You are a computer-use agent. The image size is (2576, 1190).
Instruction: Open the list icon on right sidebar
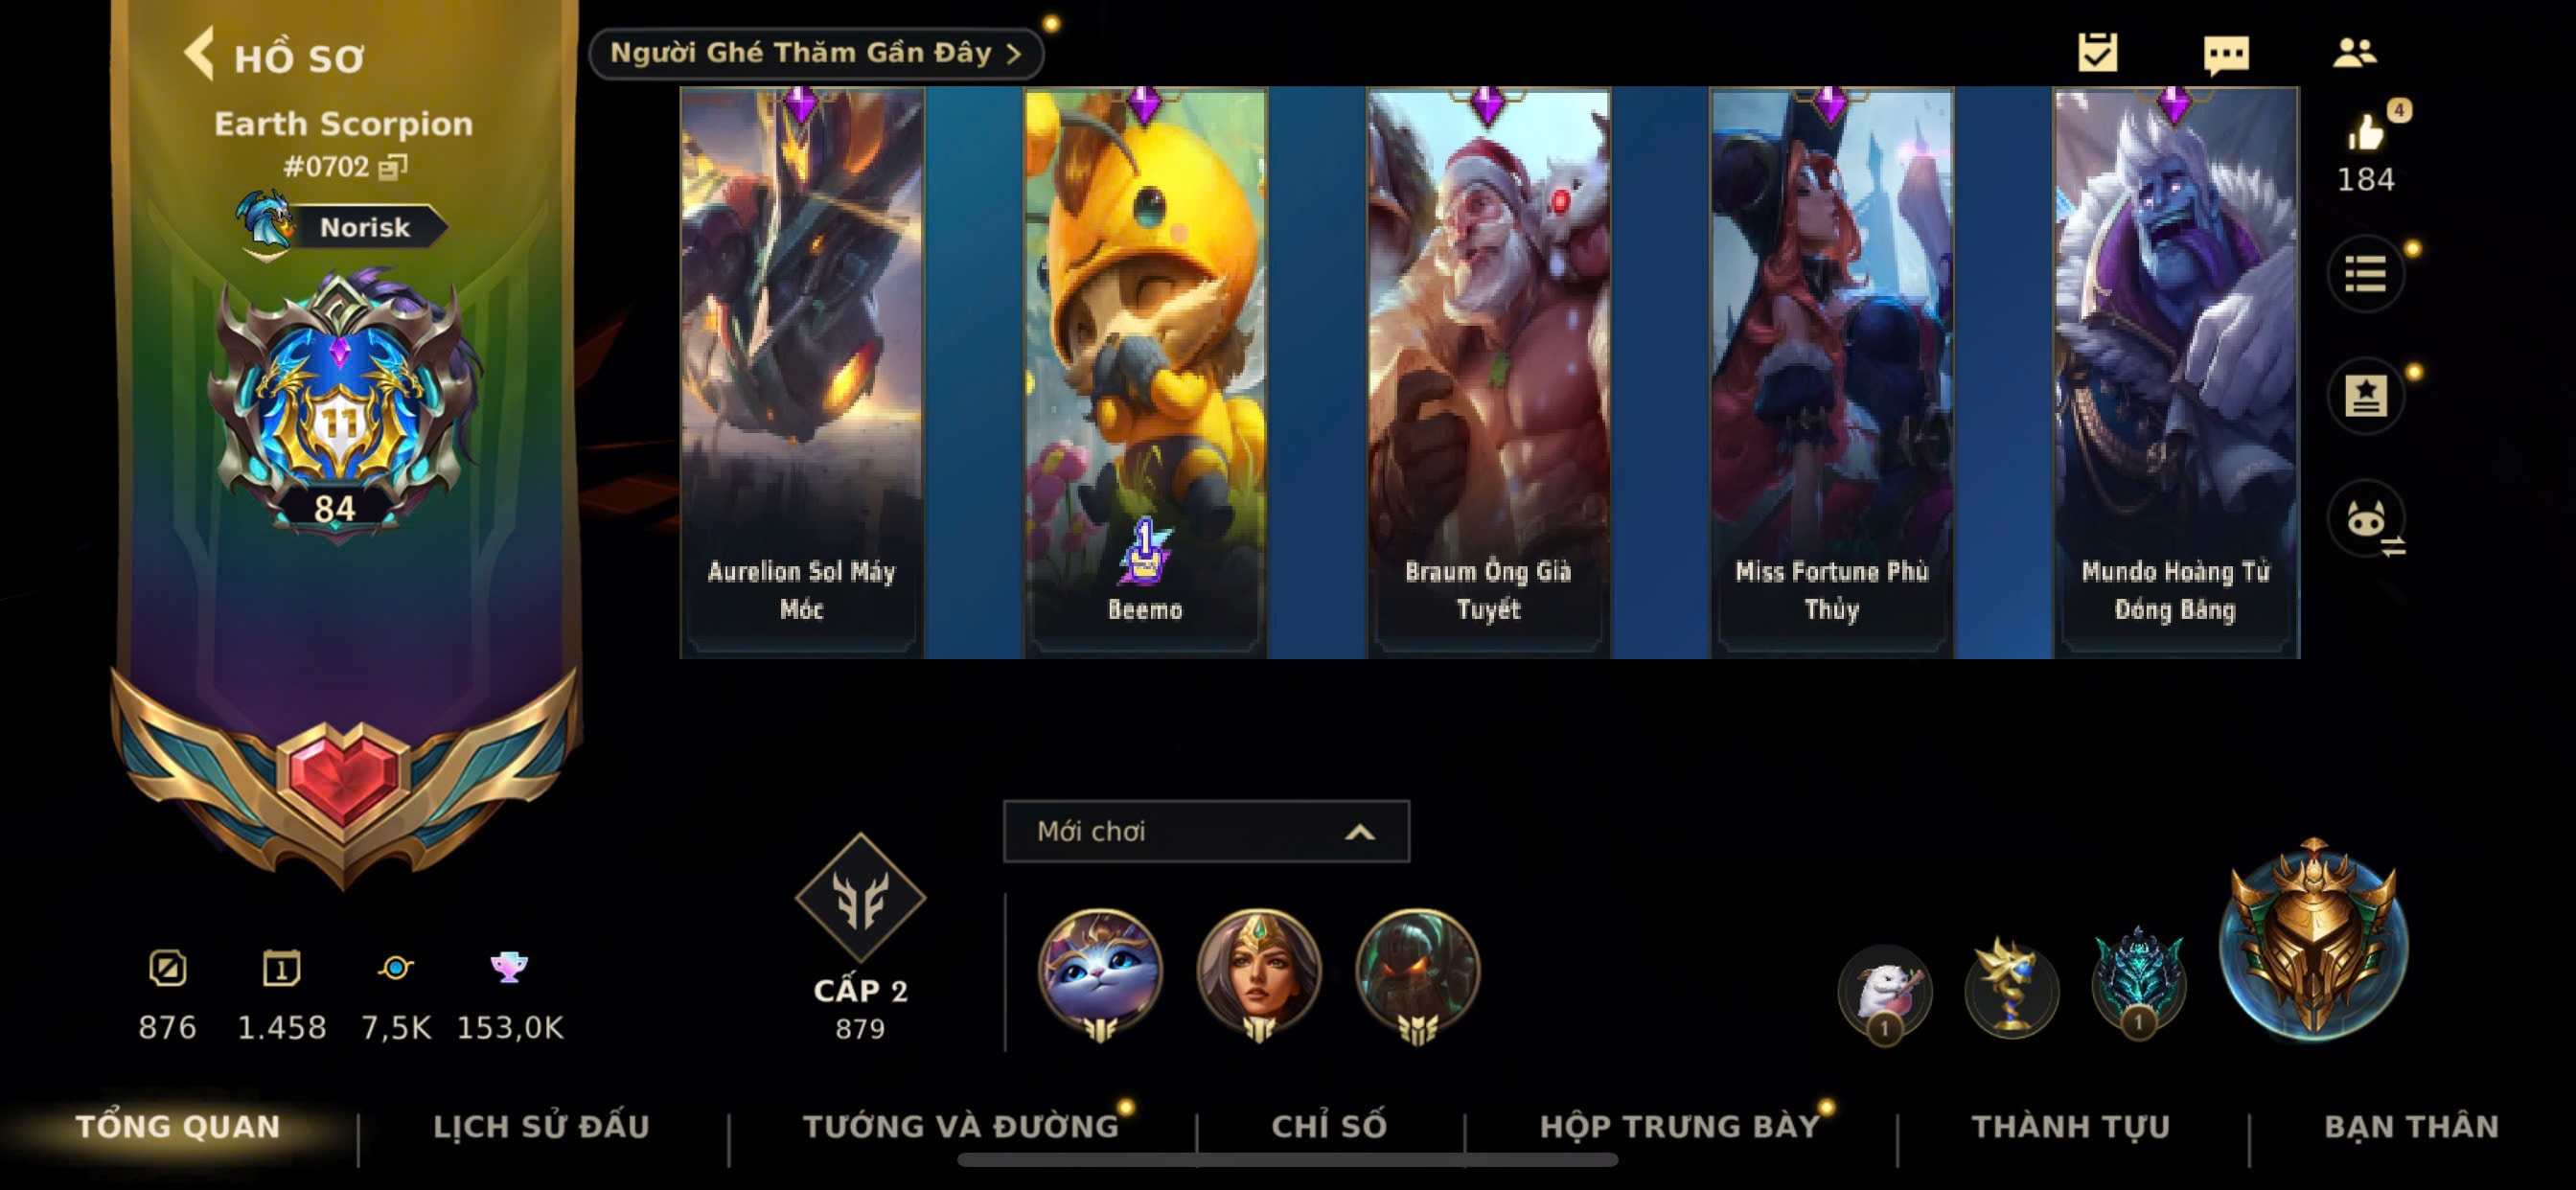coord(2365,273)
